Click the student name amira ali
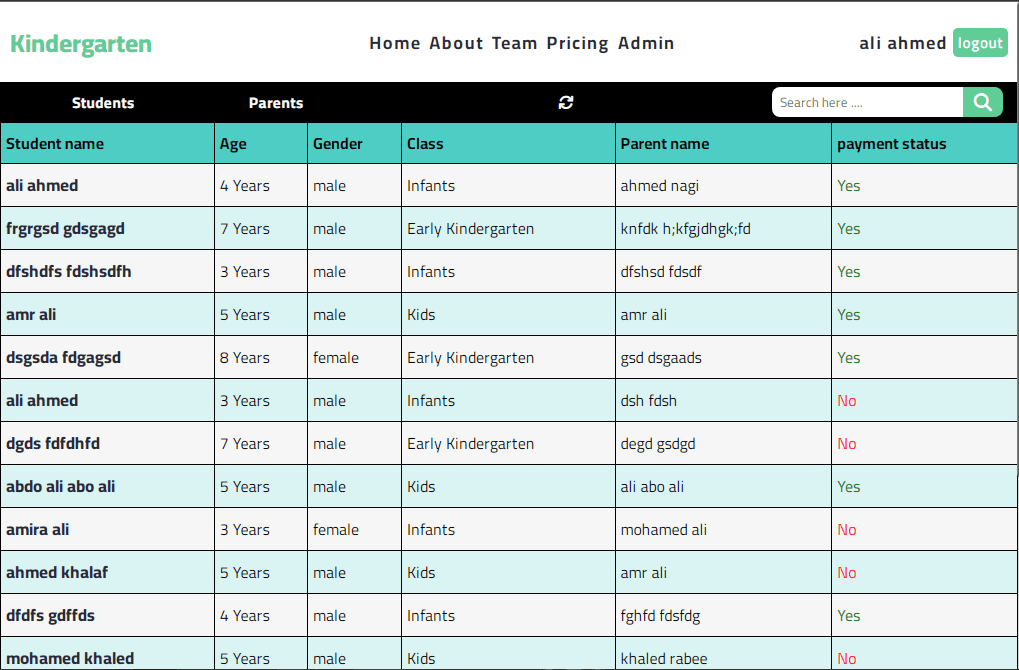The width and height of the screenshot is (1019, 670). point(38,530)
